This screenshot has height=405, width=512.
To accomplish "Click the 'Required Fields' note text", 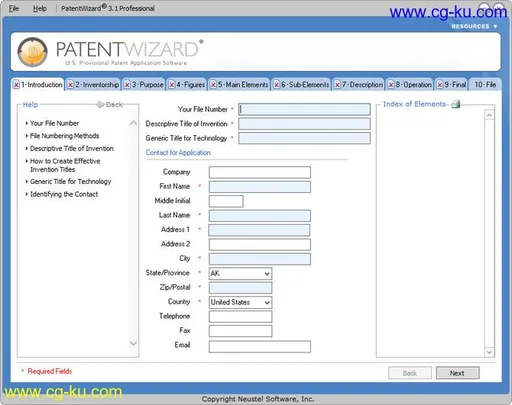I will (50, 371).
